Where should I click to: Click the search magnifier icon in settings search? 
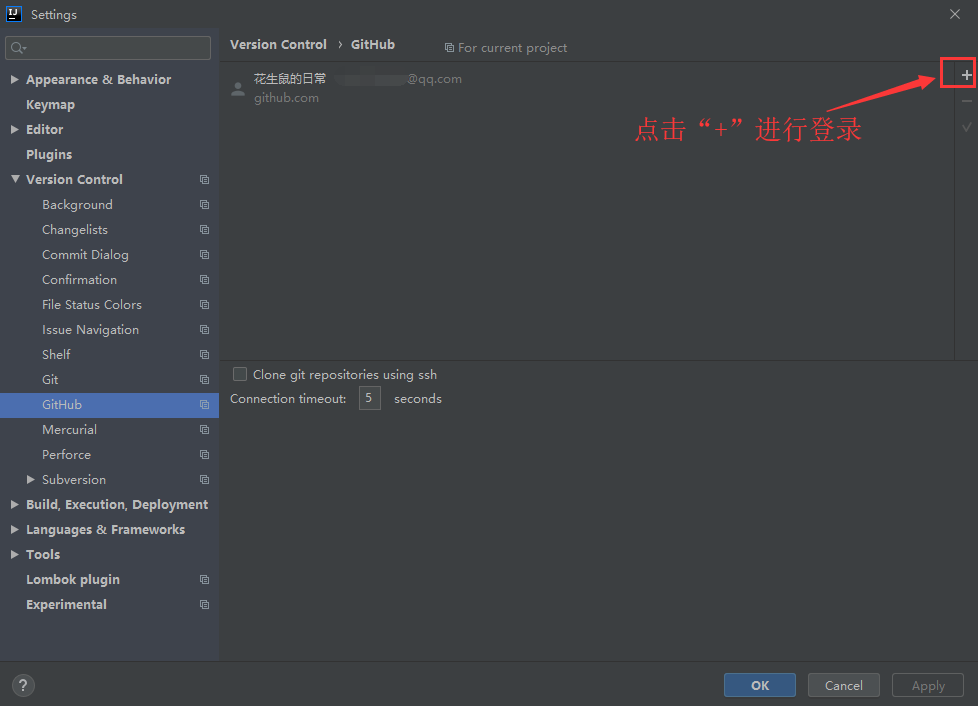[x=18, y=48]
